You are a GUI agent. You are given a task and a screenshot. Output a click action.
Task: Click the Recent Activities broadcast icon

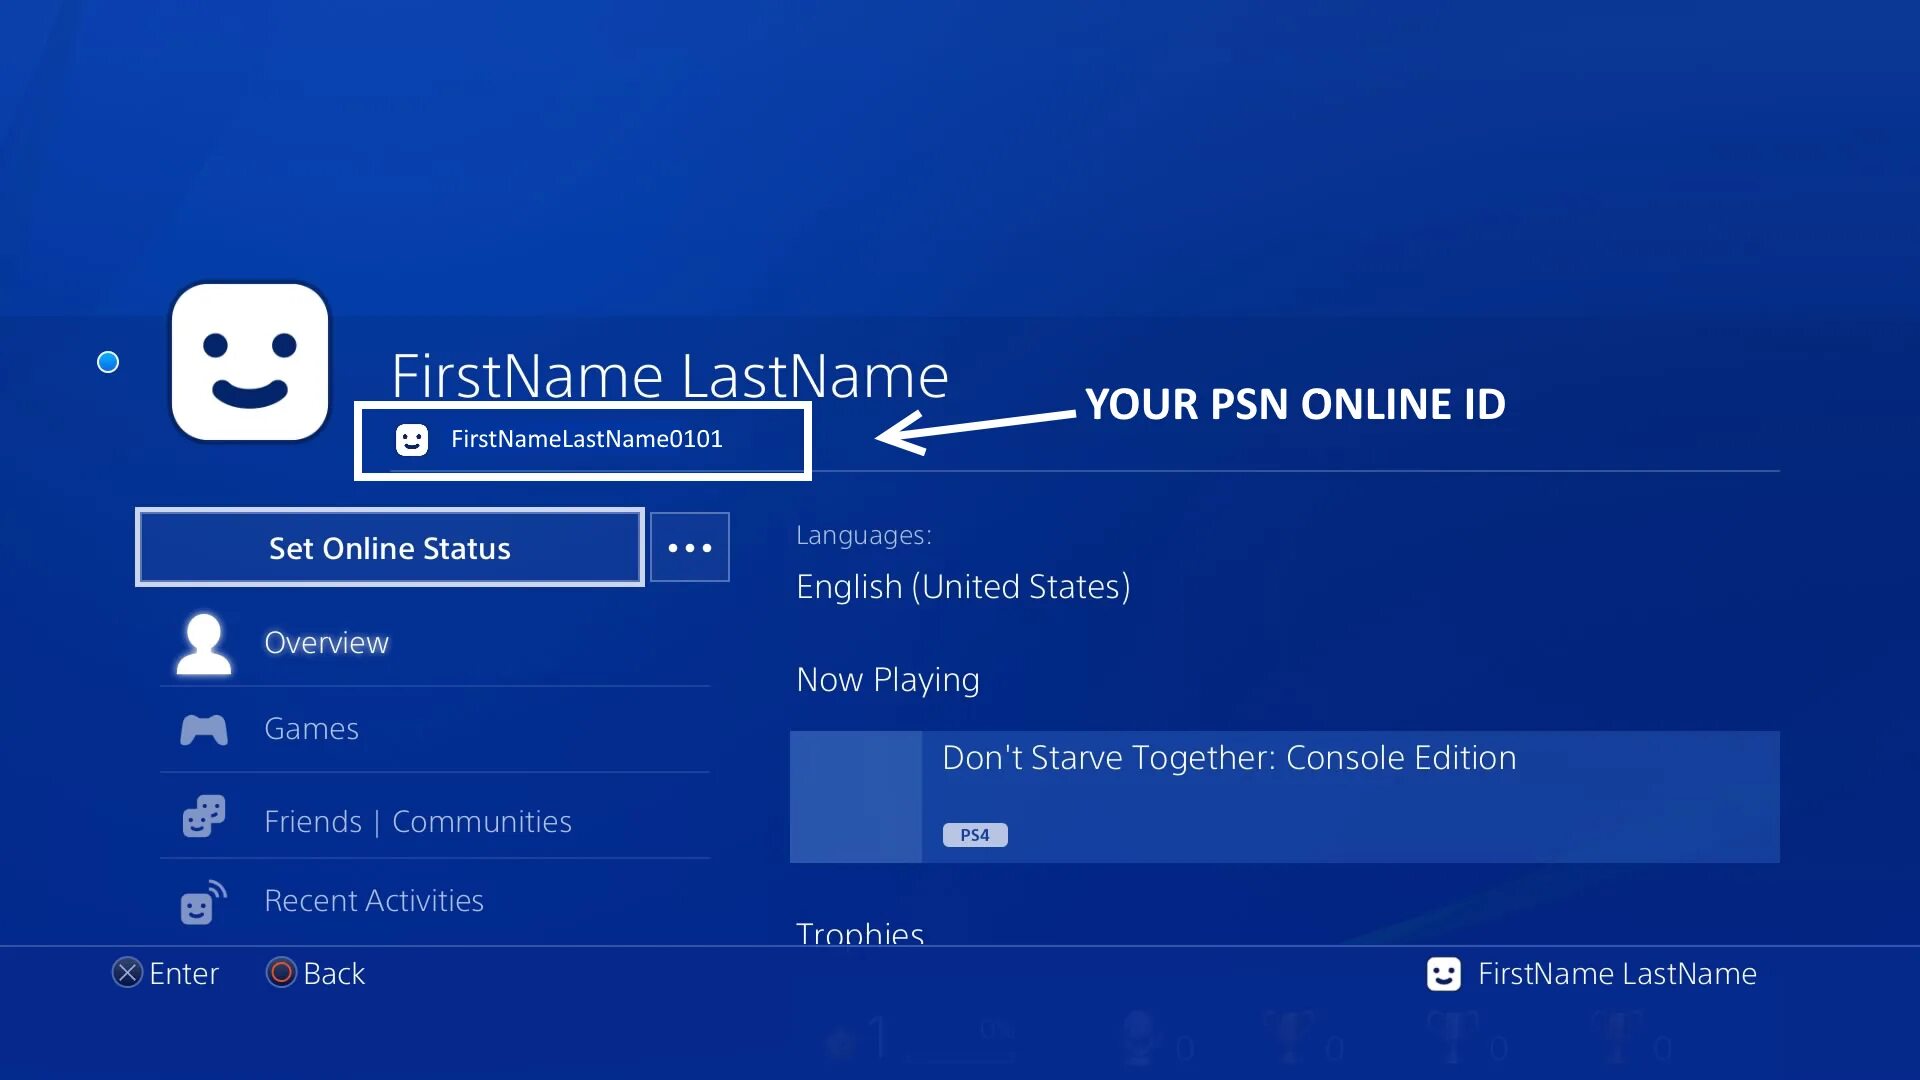point(203,903)
